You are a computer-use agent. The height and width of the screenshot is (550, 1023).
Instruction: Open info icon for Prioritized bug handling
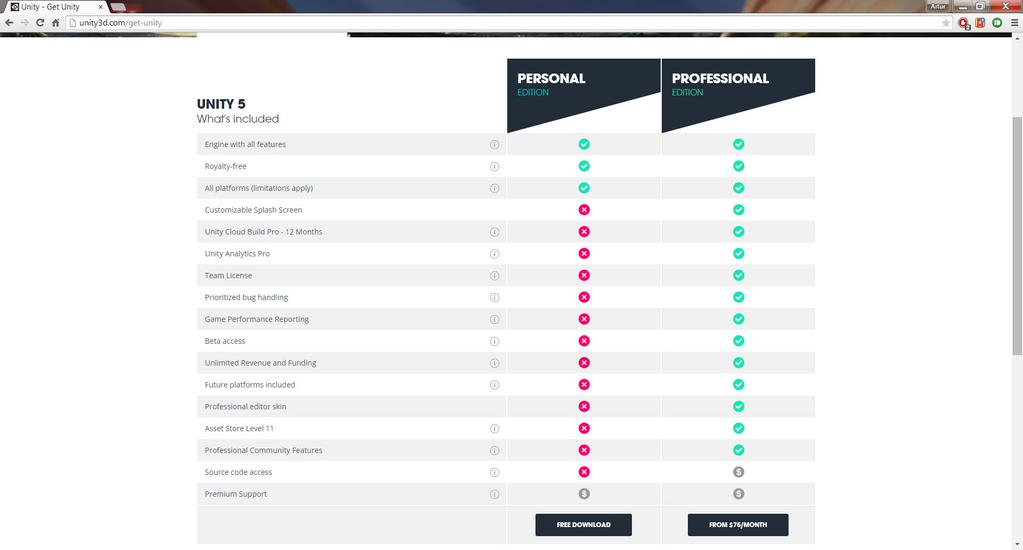pos(495,298)
